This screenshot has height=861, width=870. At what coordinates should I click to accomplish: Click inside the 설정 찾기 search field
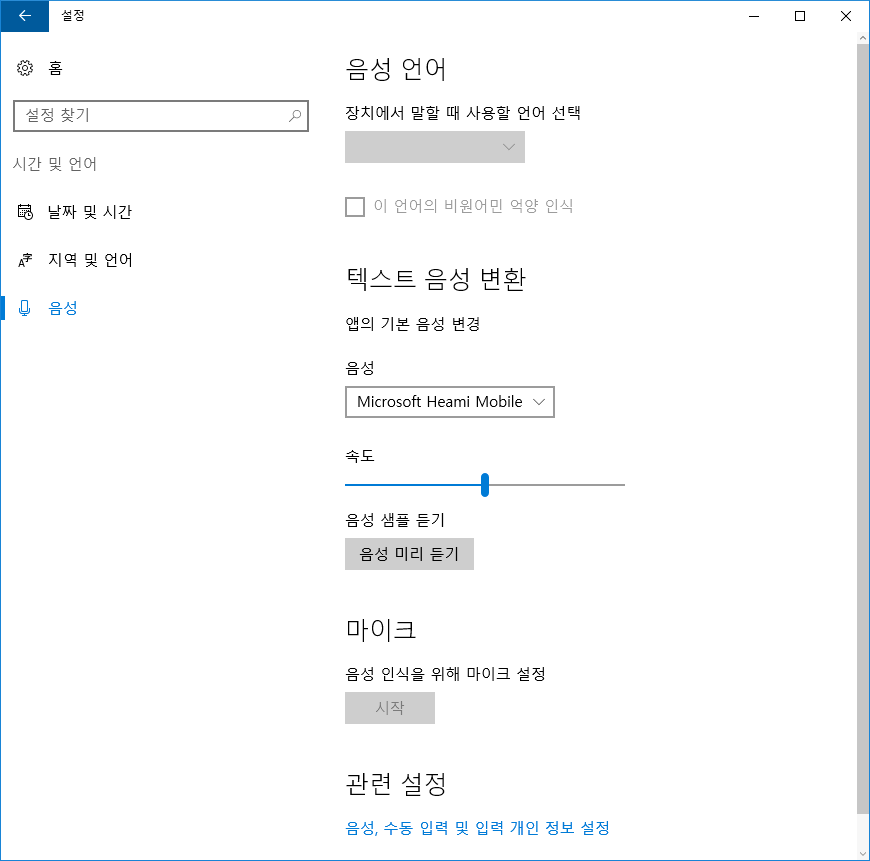(150, 116)
